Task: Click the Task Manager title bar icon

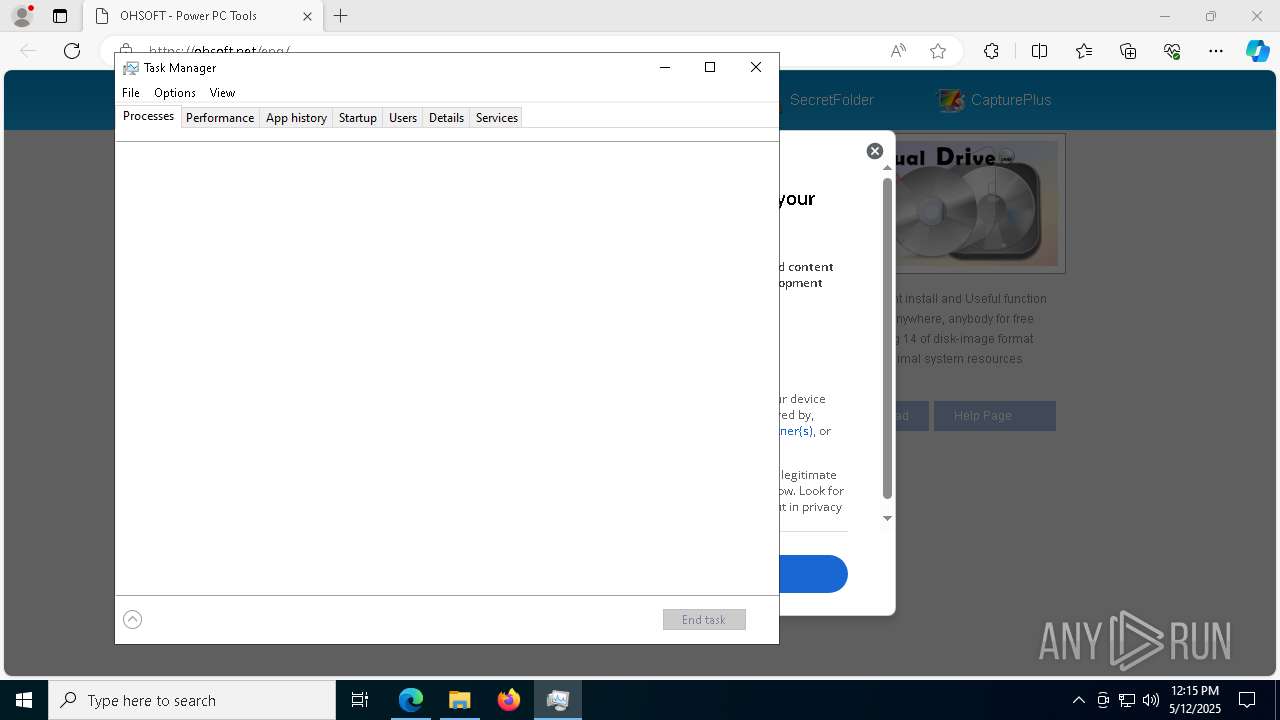Action: (130, 68)
